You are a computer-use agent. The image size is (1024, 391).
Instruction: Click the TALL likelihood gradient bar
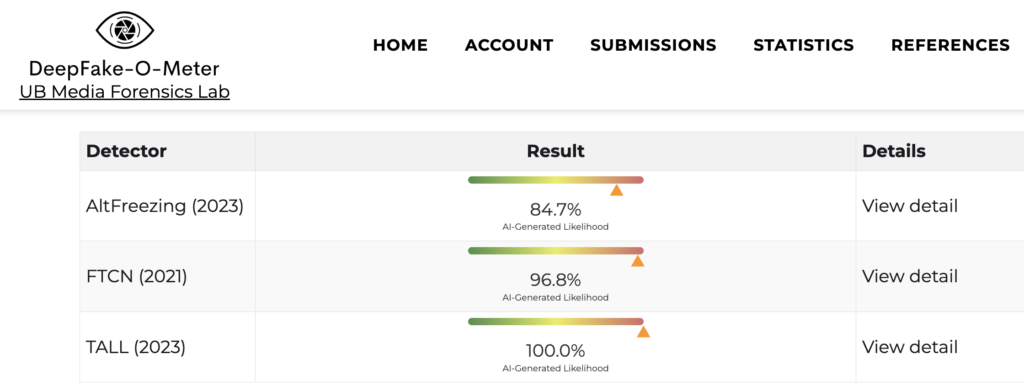tap(556, 321)
